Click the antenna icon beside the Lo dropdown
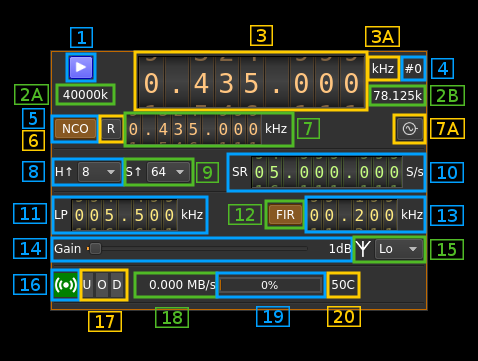 (363, 249)
